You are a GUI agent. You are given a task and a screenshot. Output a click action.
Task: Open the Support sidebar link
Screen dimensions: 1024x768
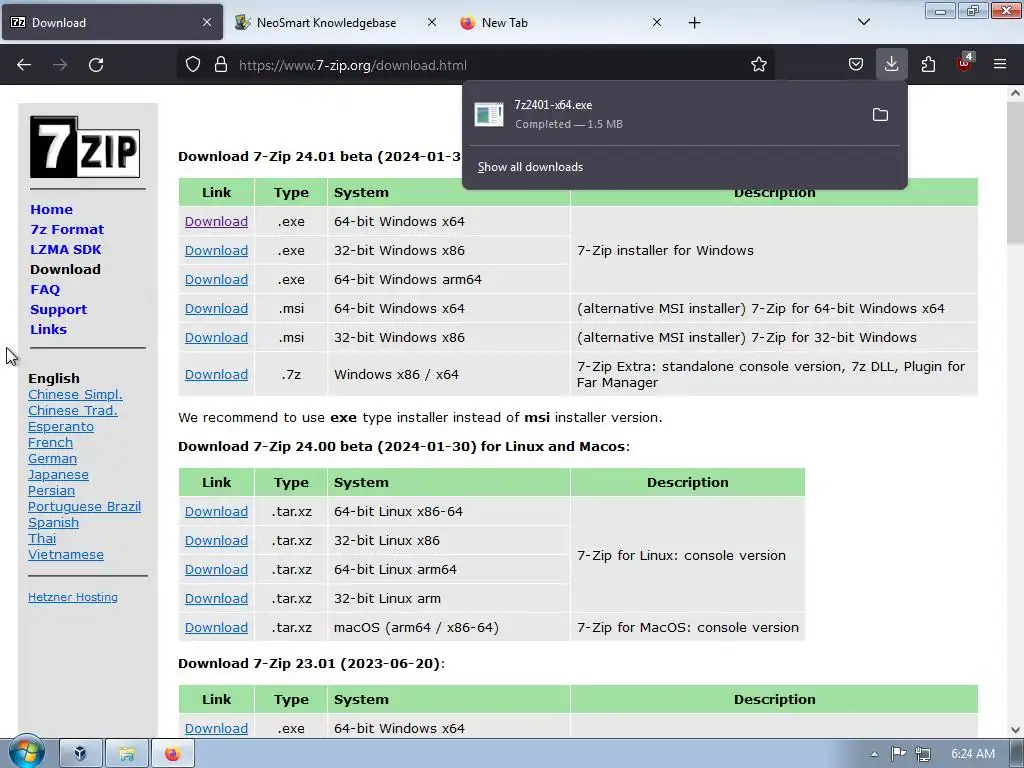click(x=59, y=310)
